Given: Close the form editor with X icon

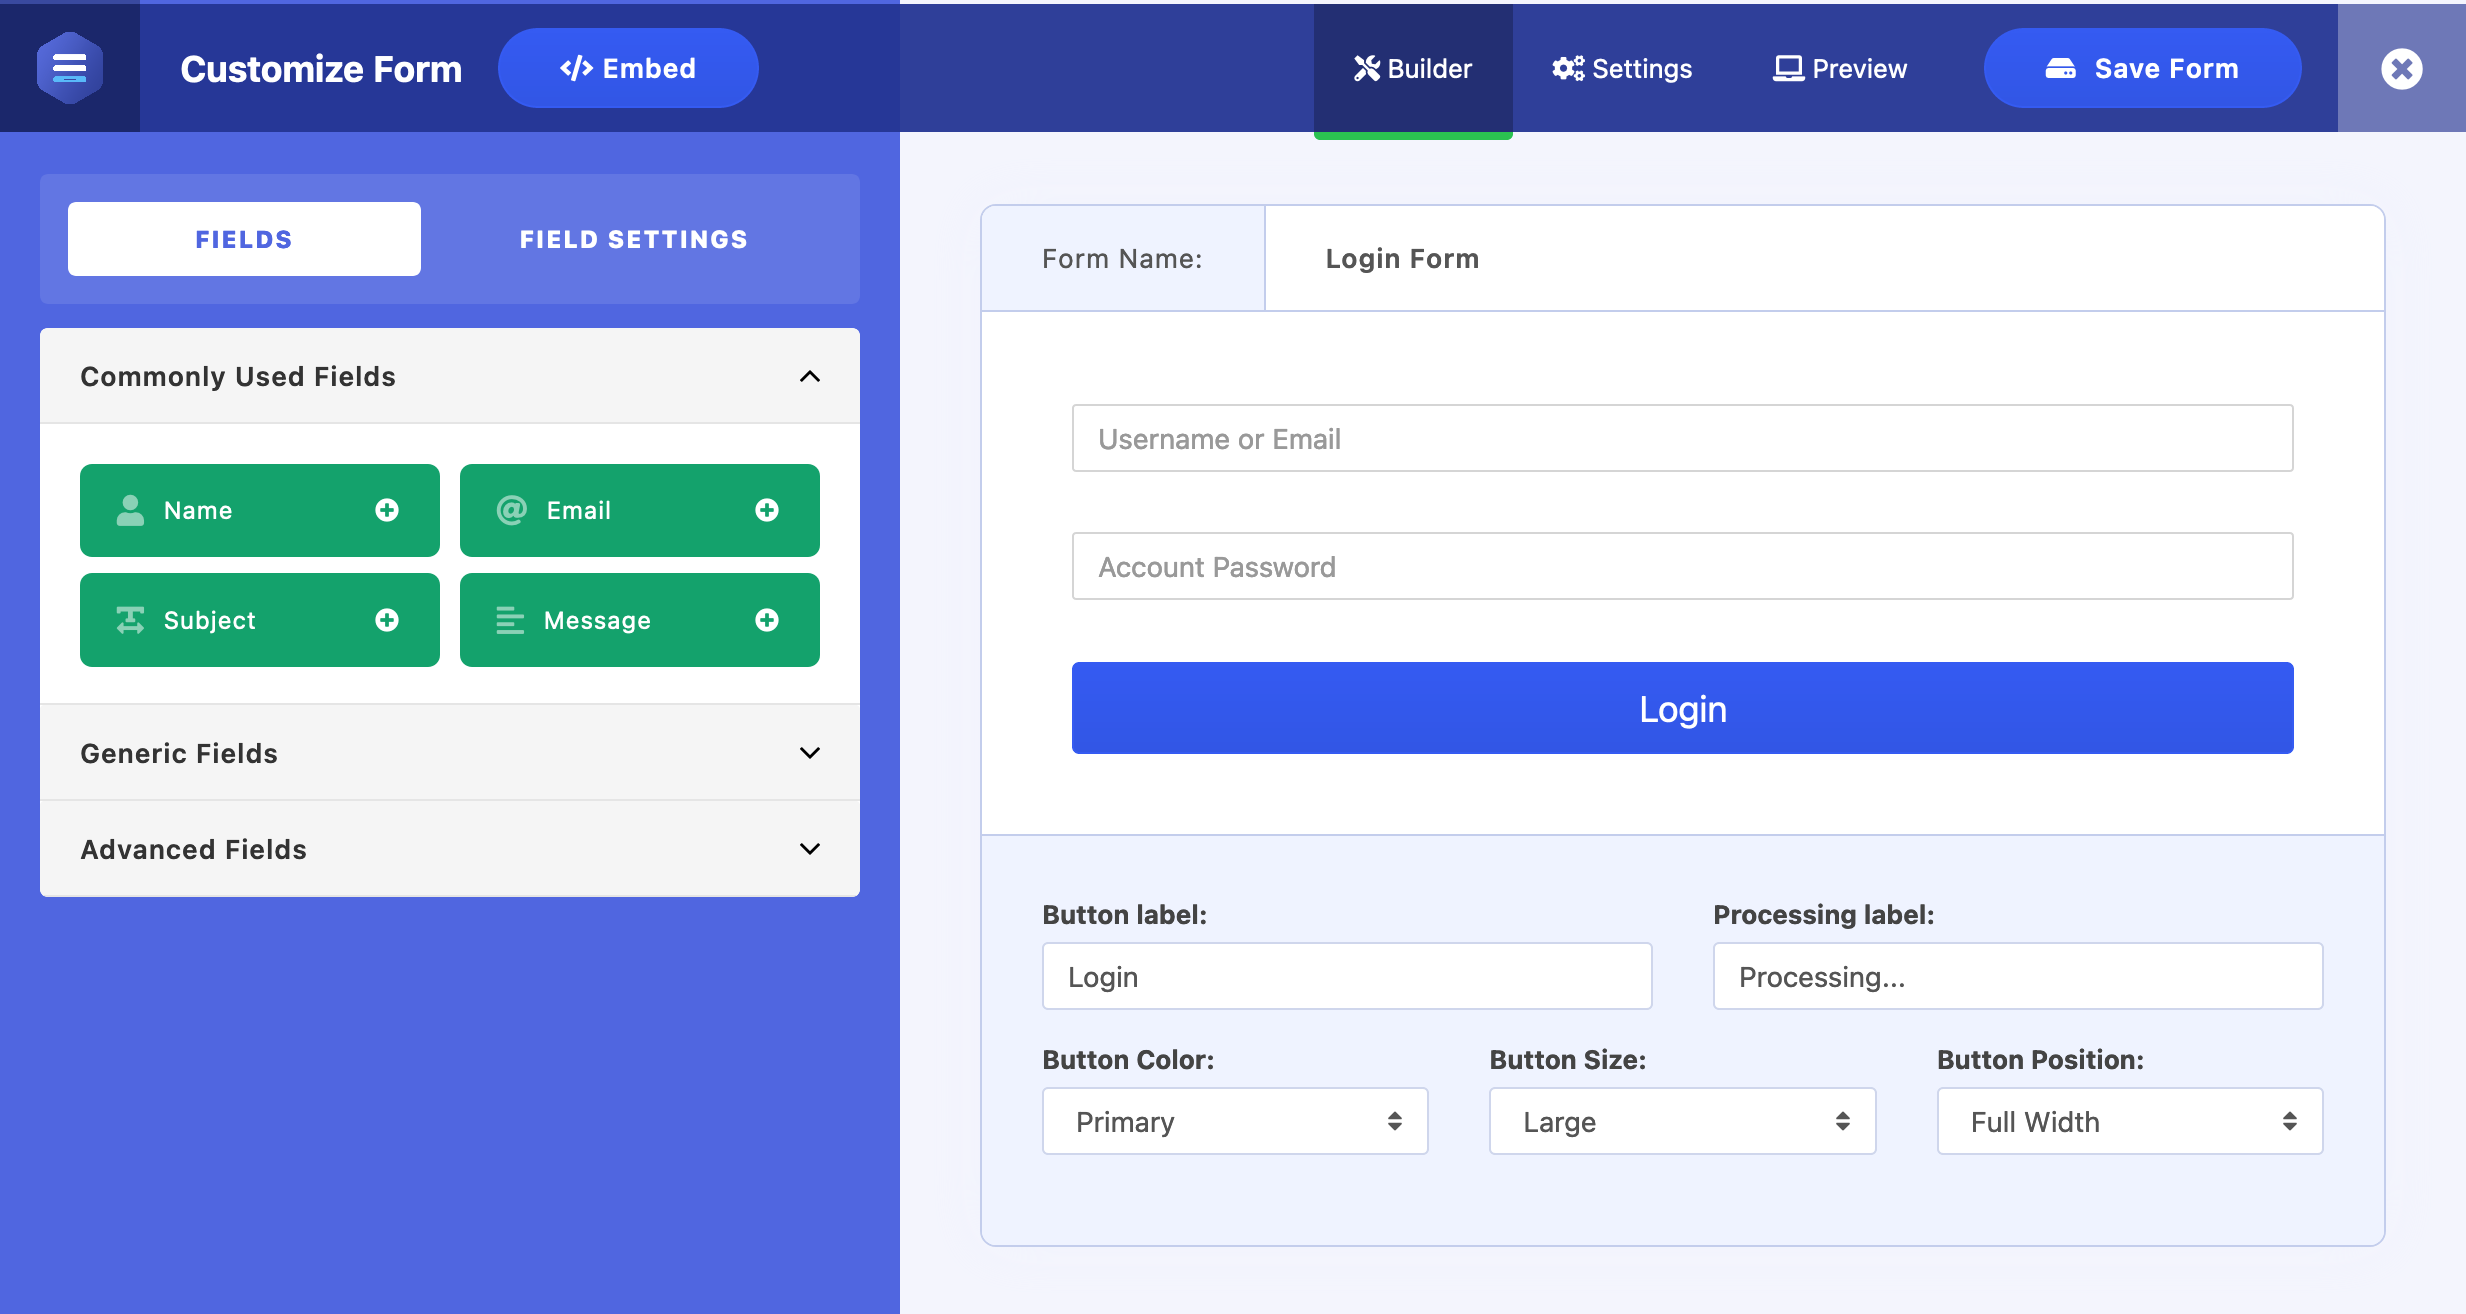Looking at the screenshot, I should coord(2401,68).
